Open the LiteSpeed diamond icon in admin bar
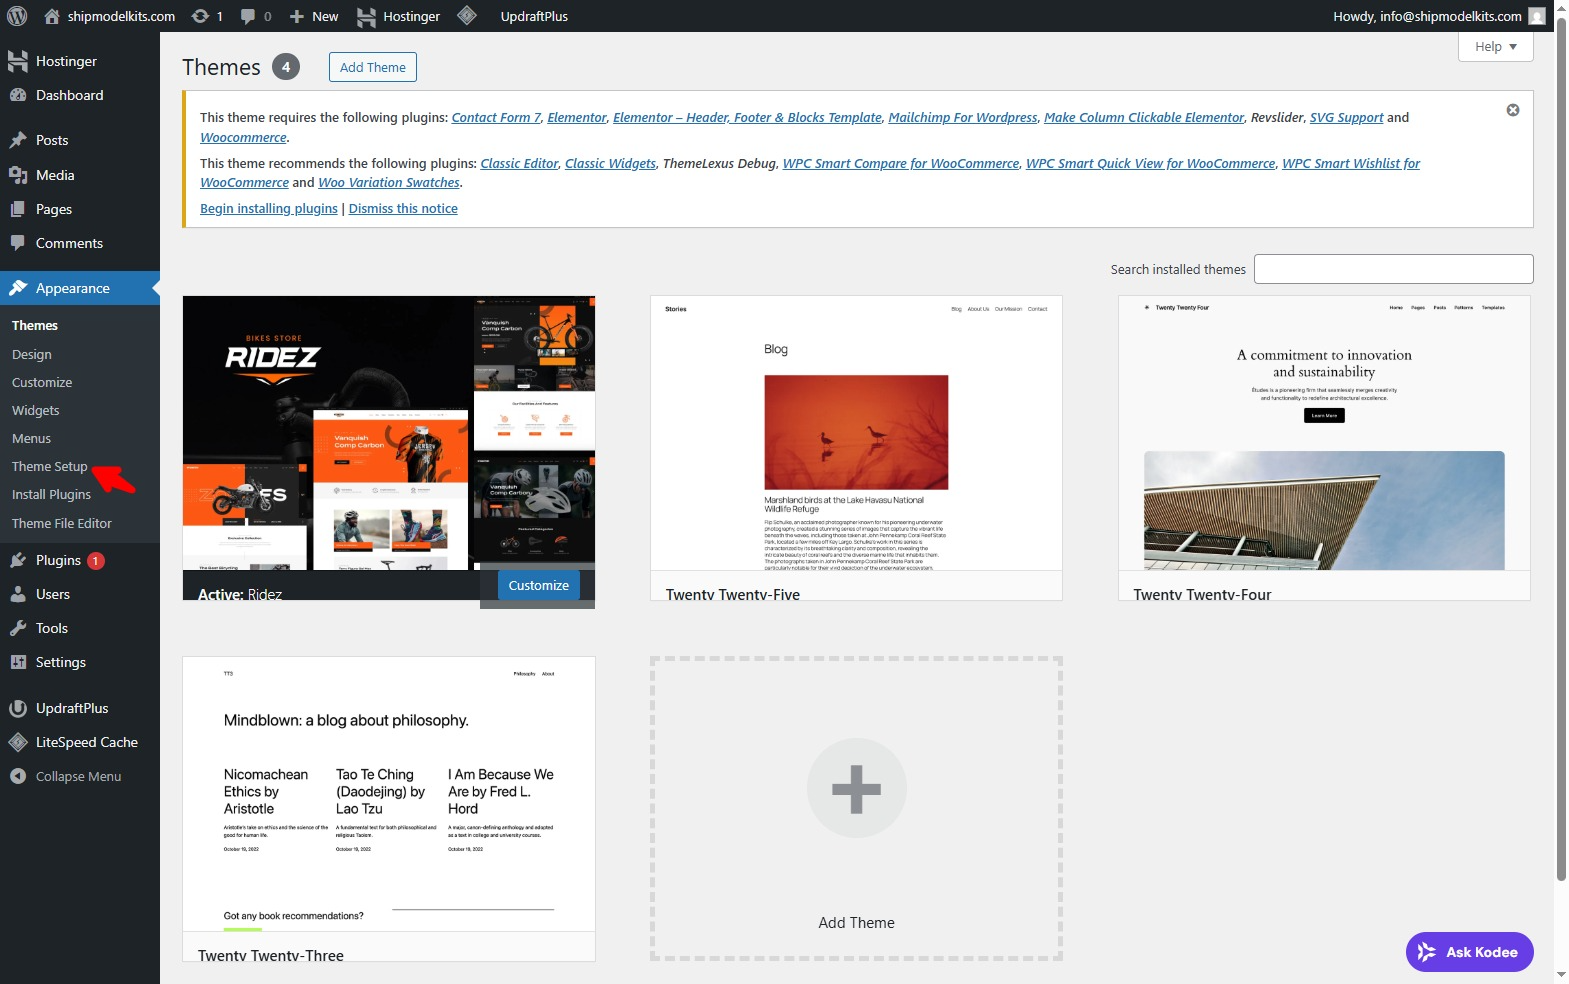1569x984 pixels. (x=467, y=16)
